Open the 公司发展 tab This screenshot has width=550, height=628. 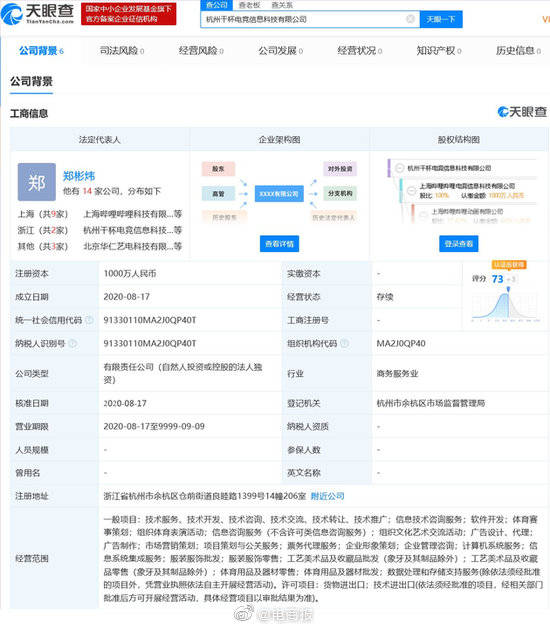pyautogui.click(x=280, y=51)
